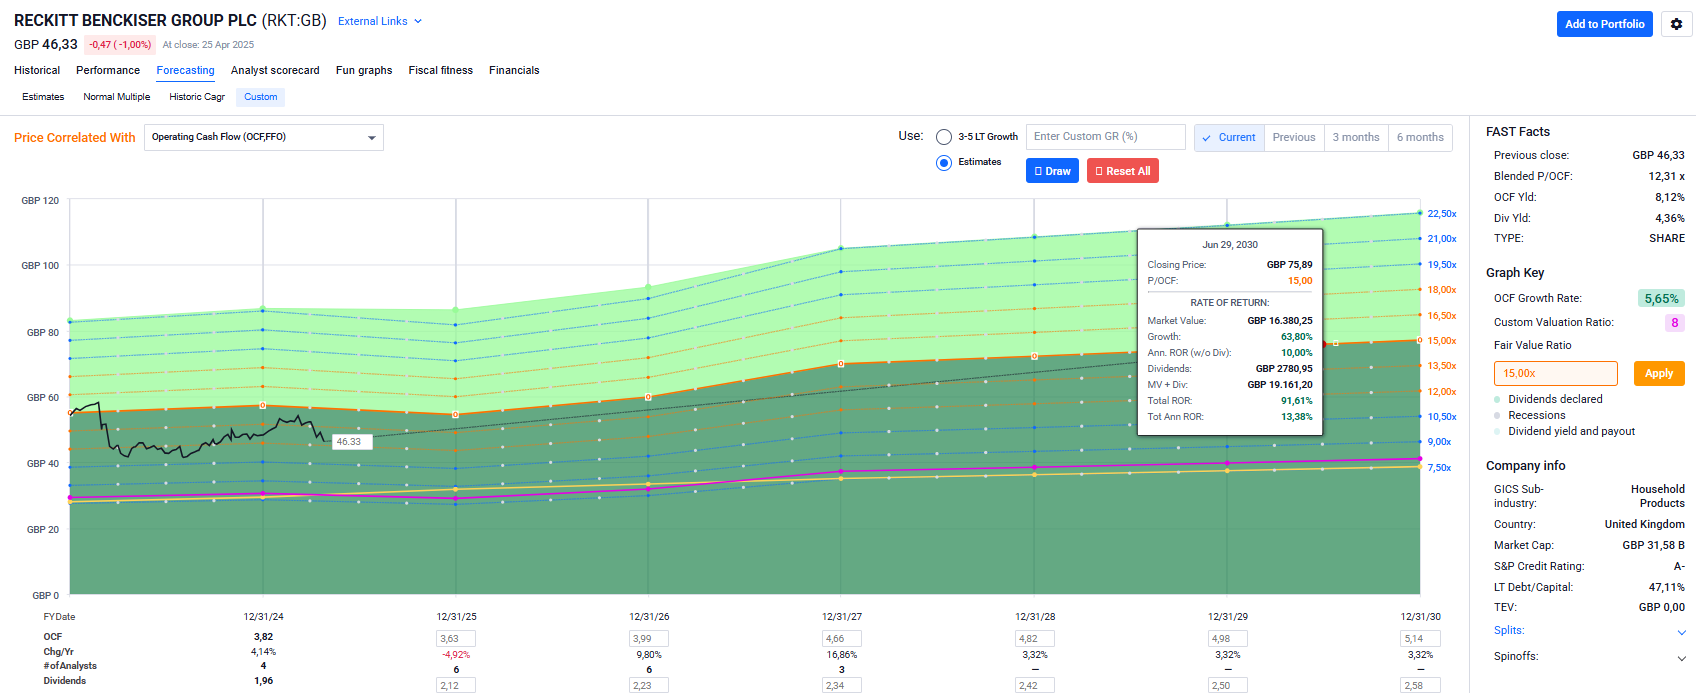This screenshot has width=1696, height=693.
Task: Click the 9,00x multiple line label
Action: coord(1440,442)
